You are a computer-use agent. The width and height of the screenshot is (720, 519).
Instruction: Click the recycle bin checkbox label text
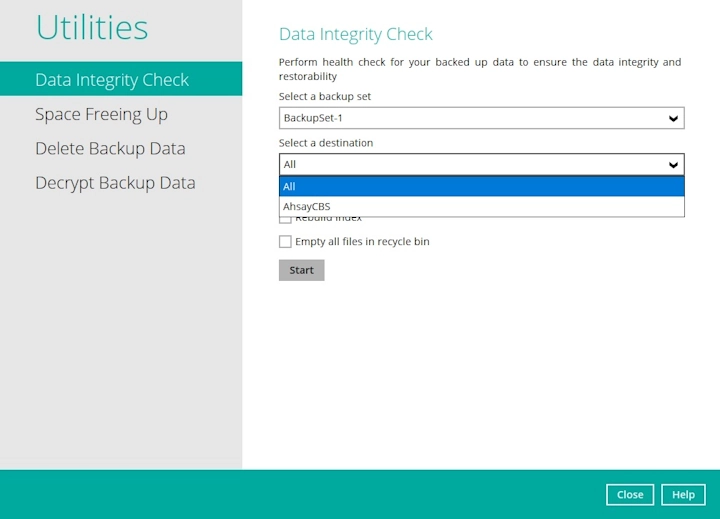coord(362,242)
